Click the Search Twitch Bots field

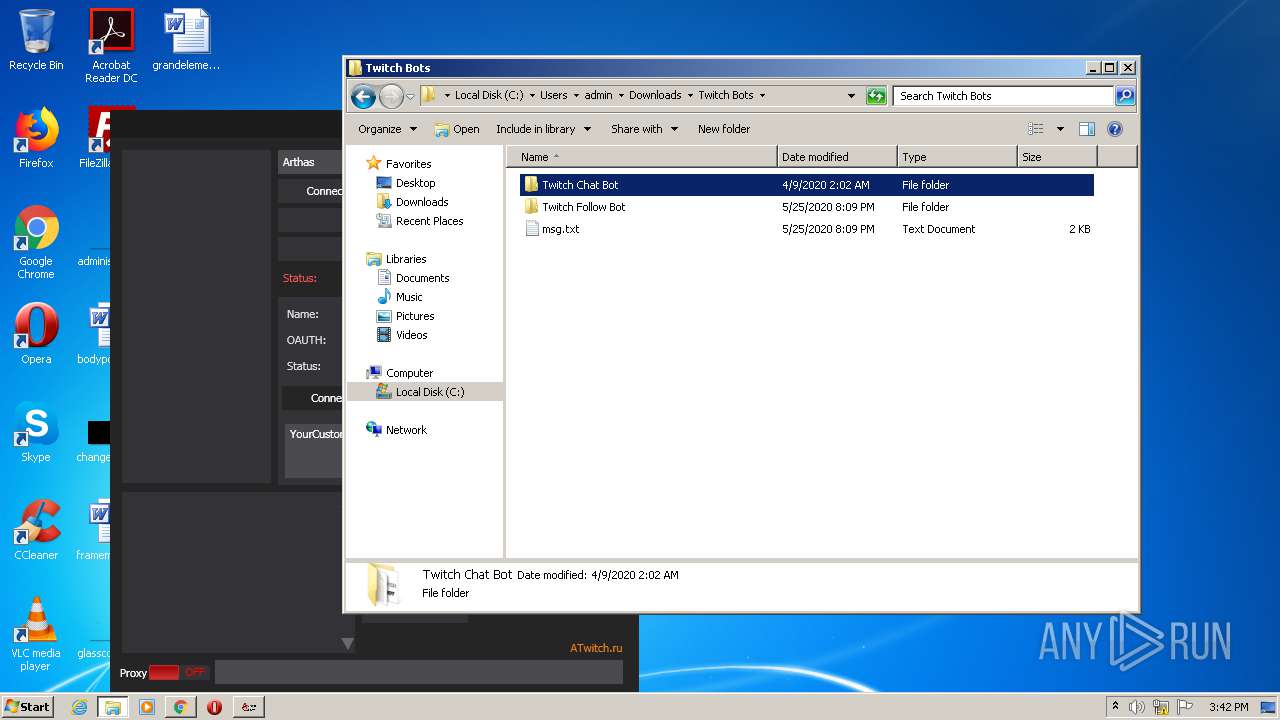[1003, 96]
